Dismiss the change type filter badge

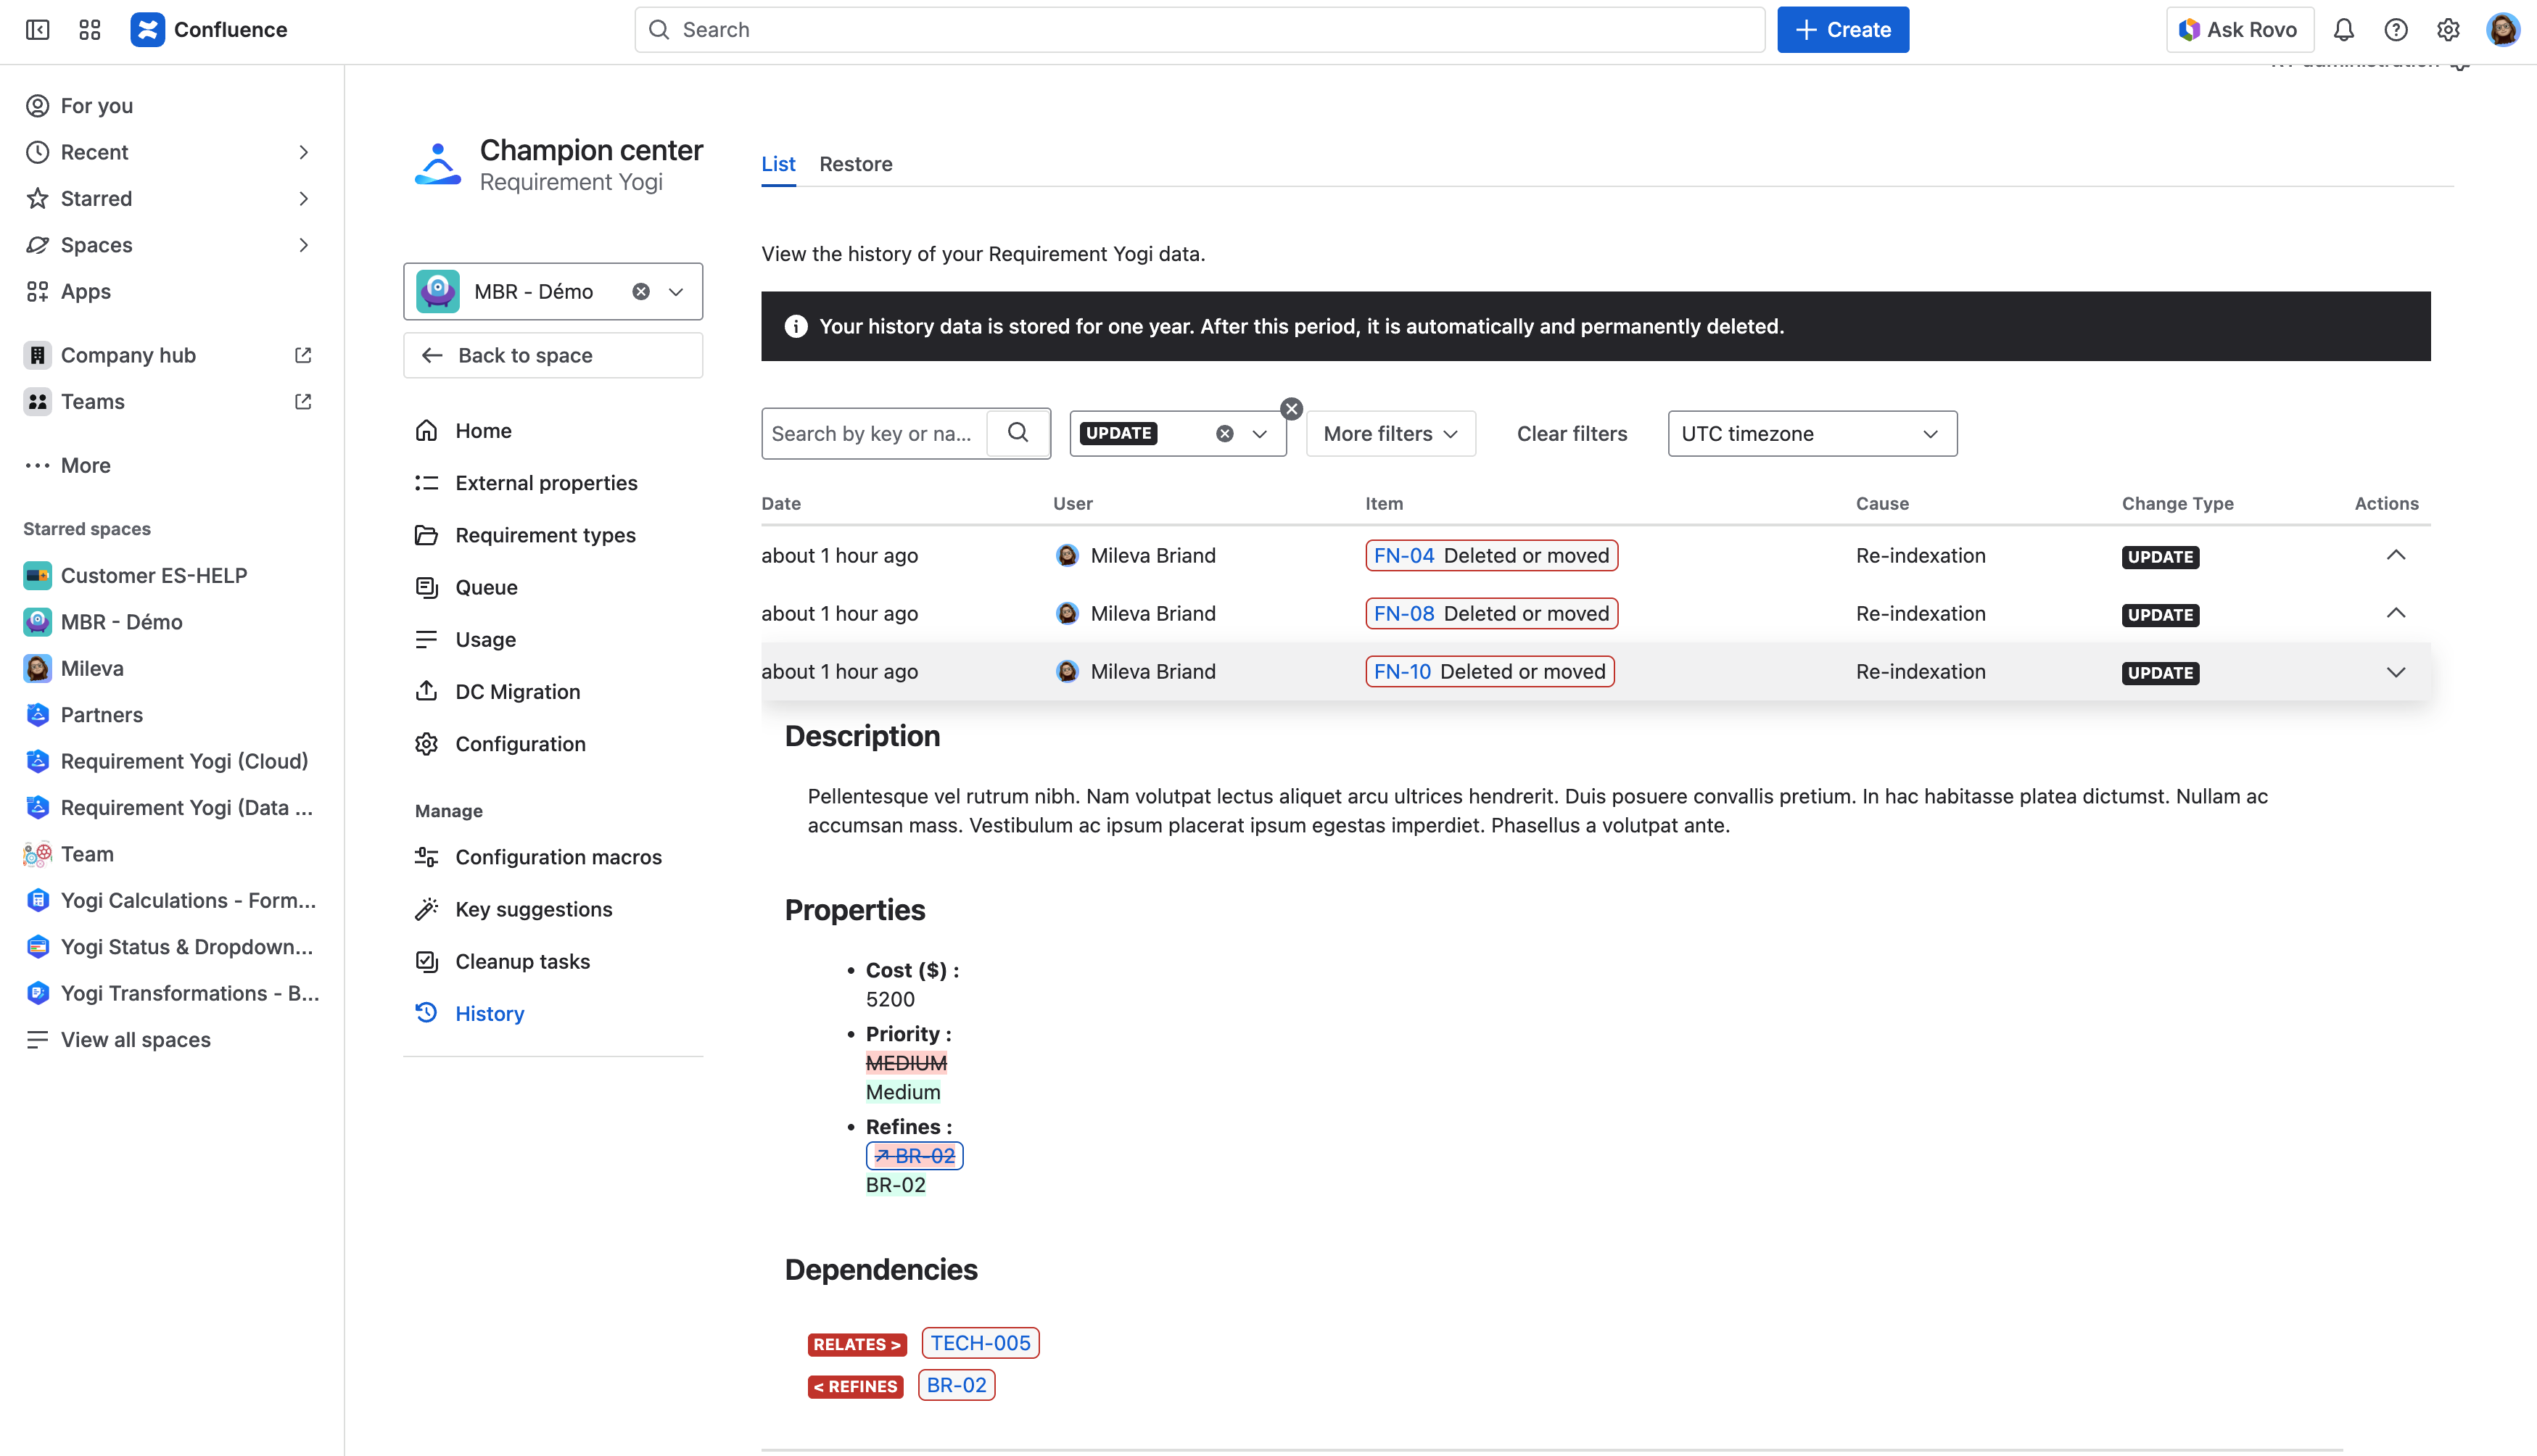click(x=1291, y=409)
